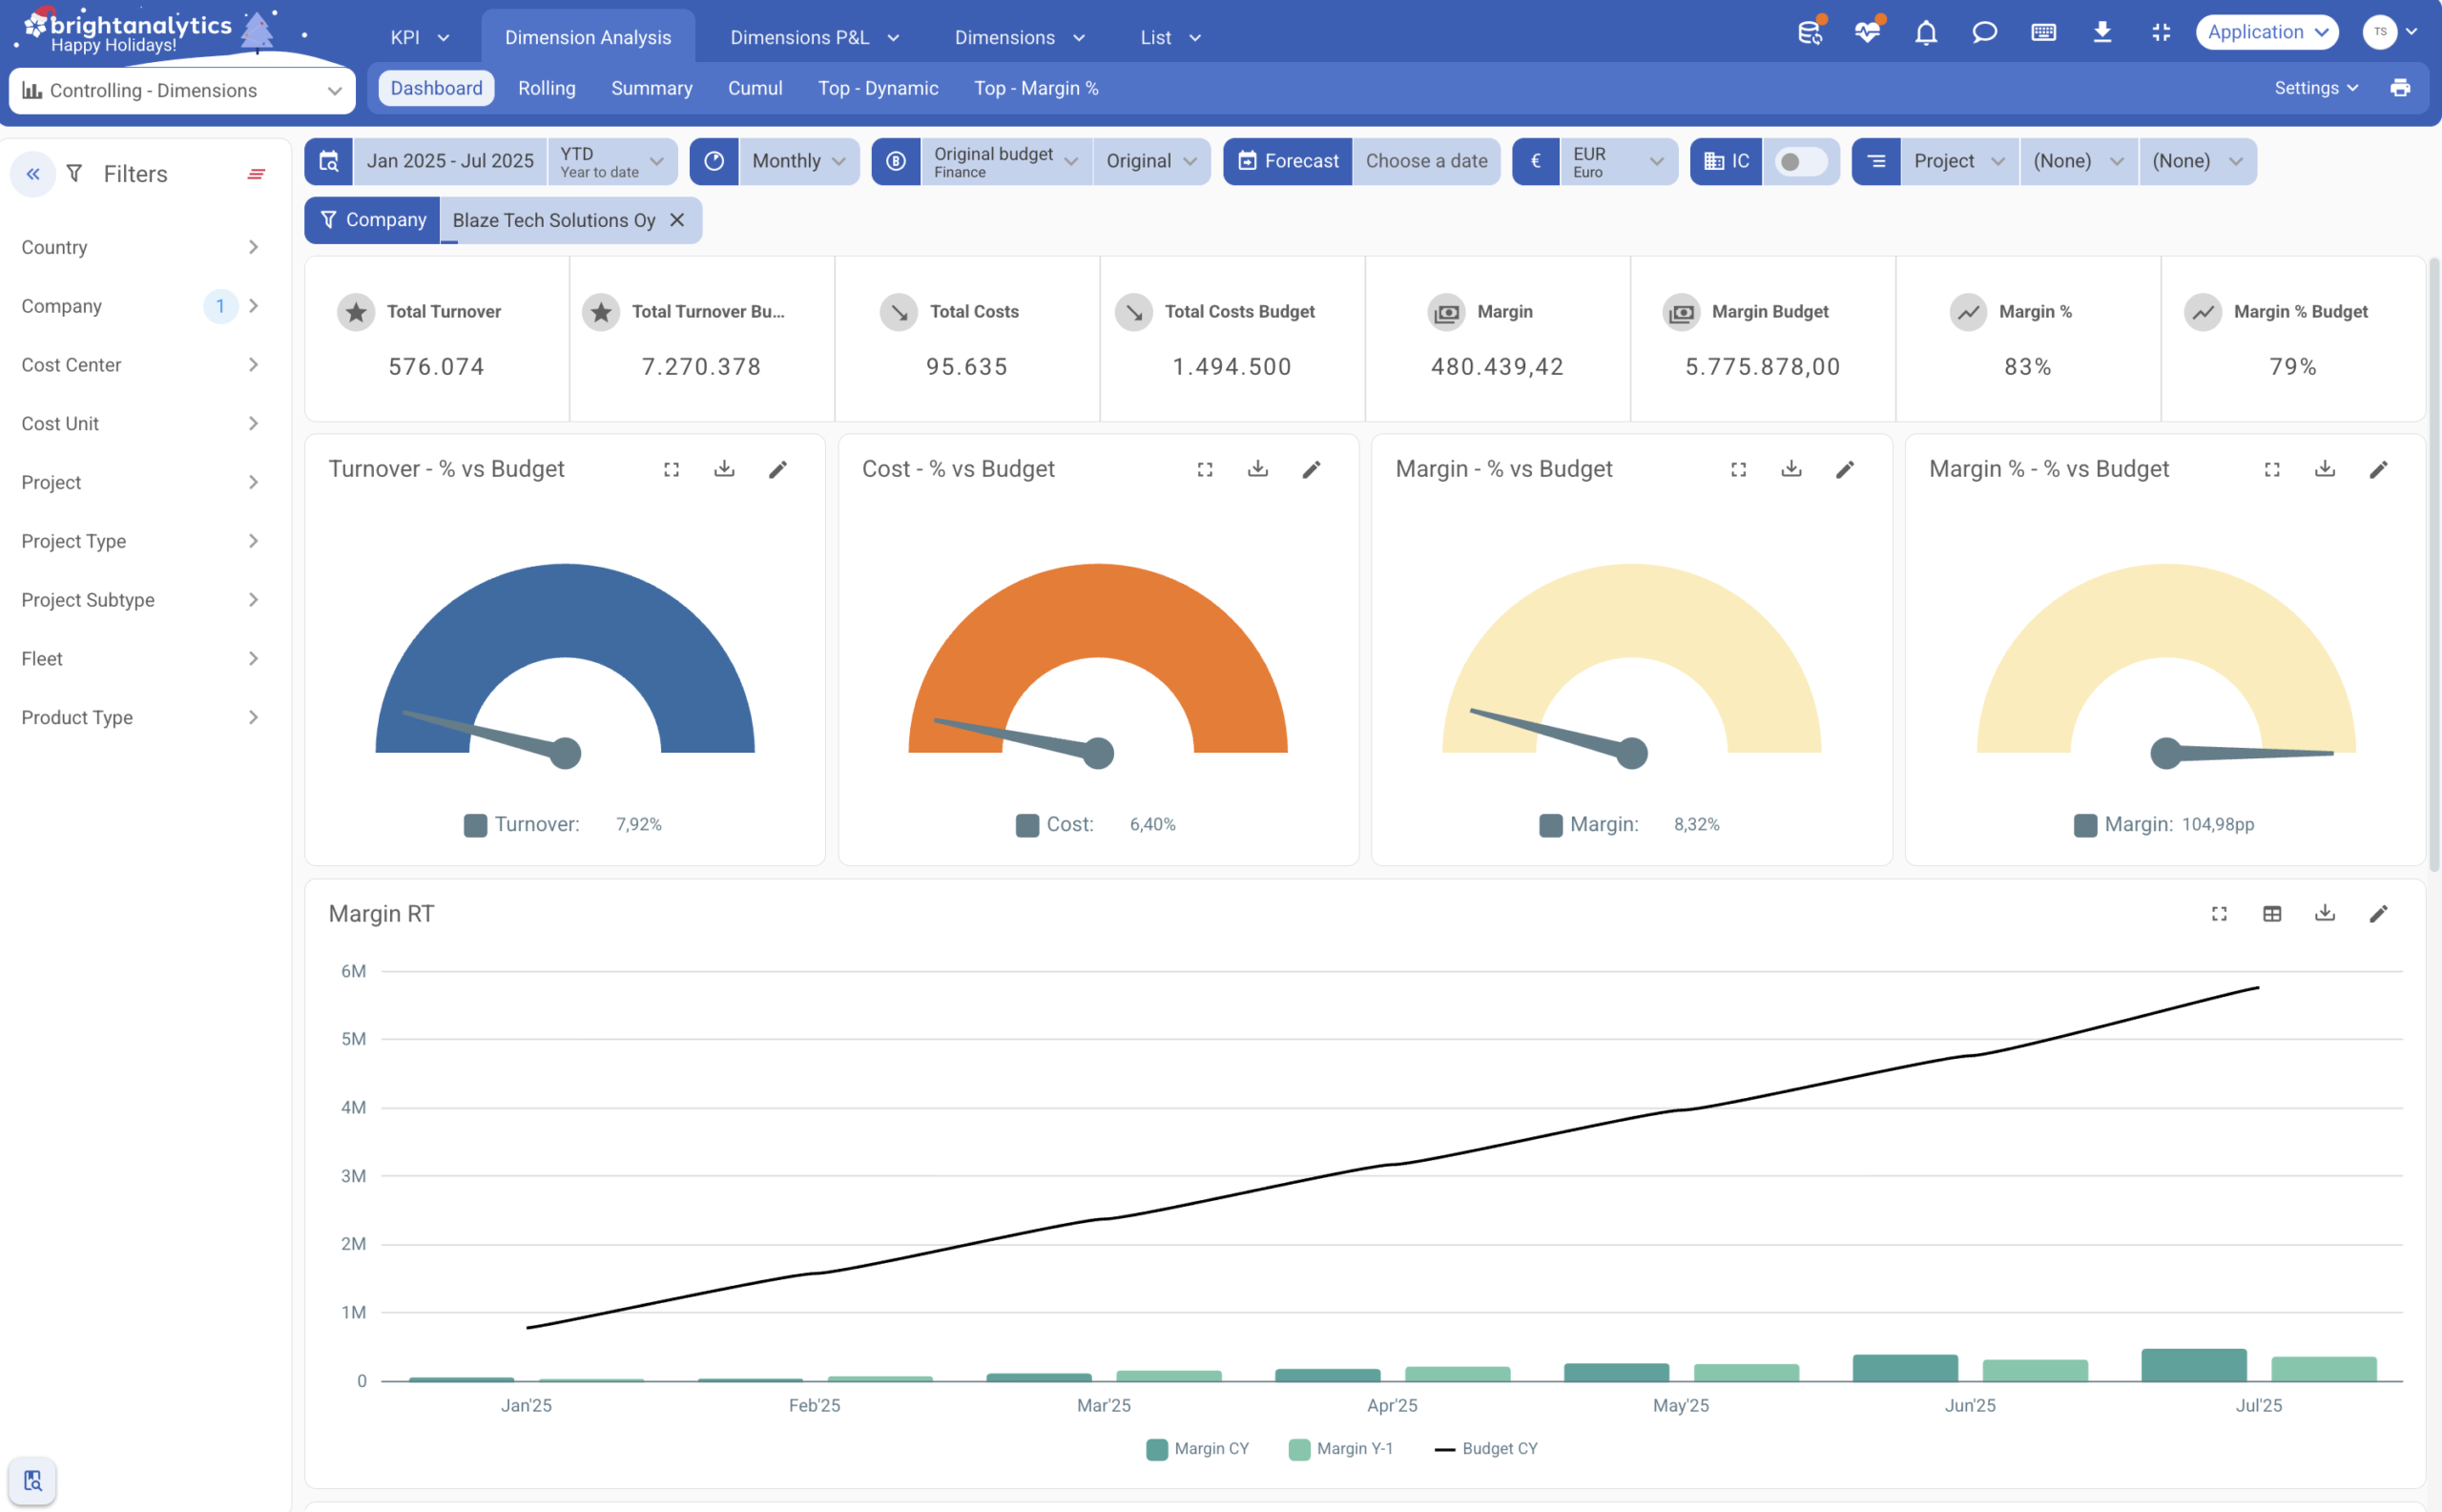Image resolution: width=2442 pixels, height=1512 pixels.
Task: Toggle Budget CY legend line
Action: 1486,1448
